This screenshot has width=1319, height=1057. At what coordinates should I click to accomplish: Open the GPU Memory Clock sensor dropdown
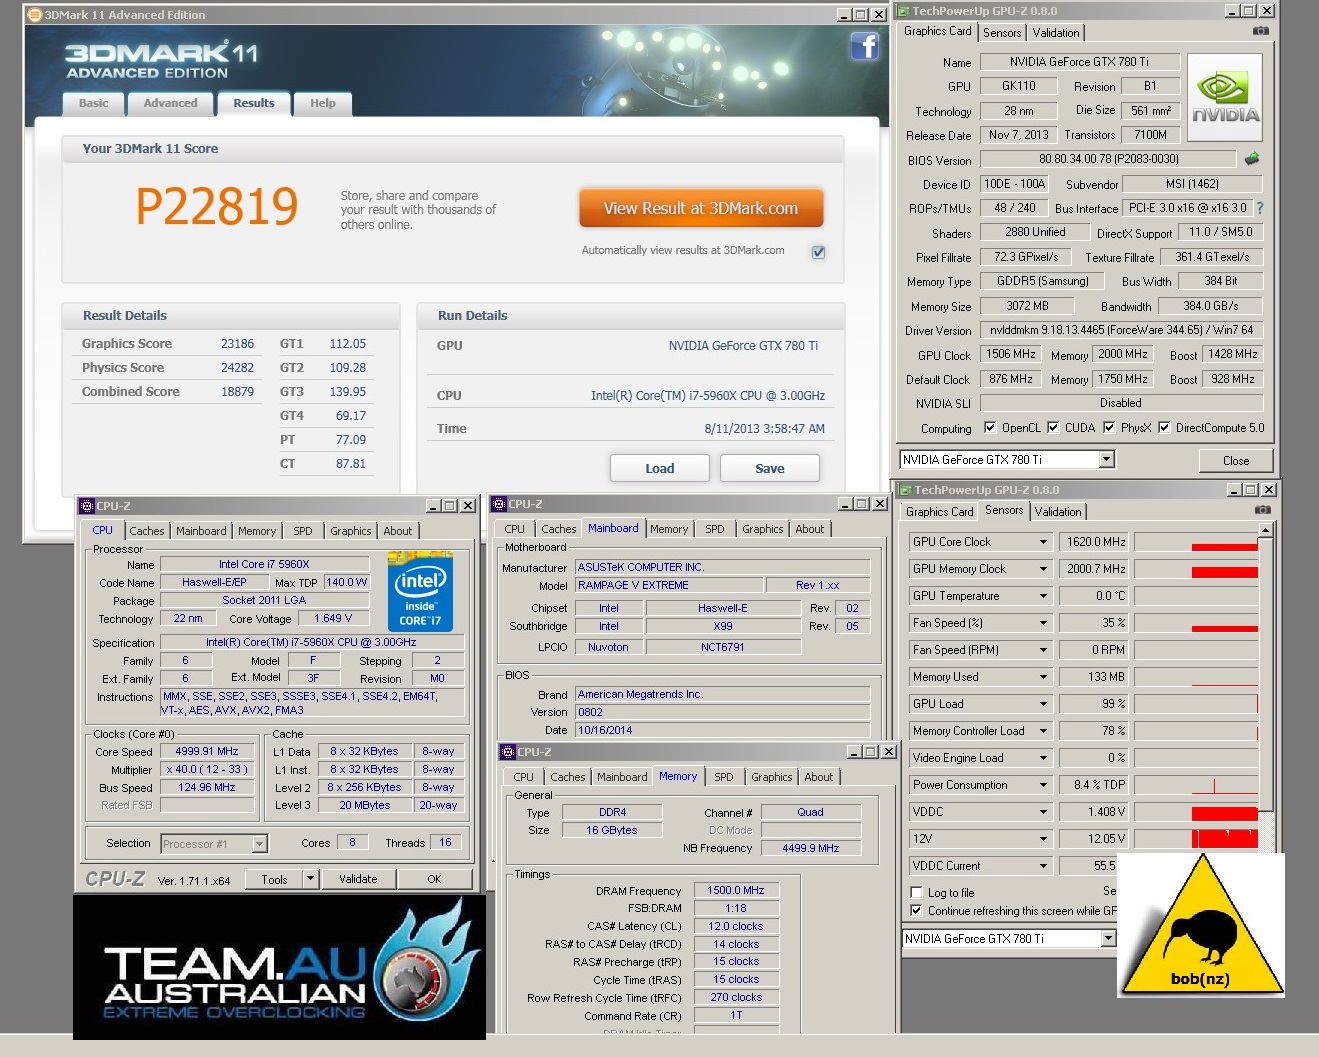click(x=1043, y=569)
